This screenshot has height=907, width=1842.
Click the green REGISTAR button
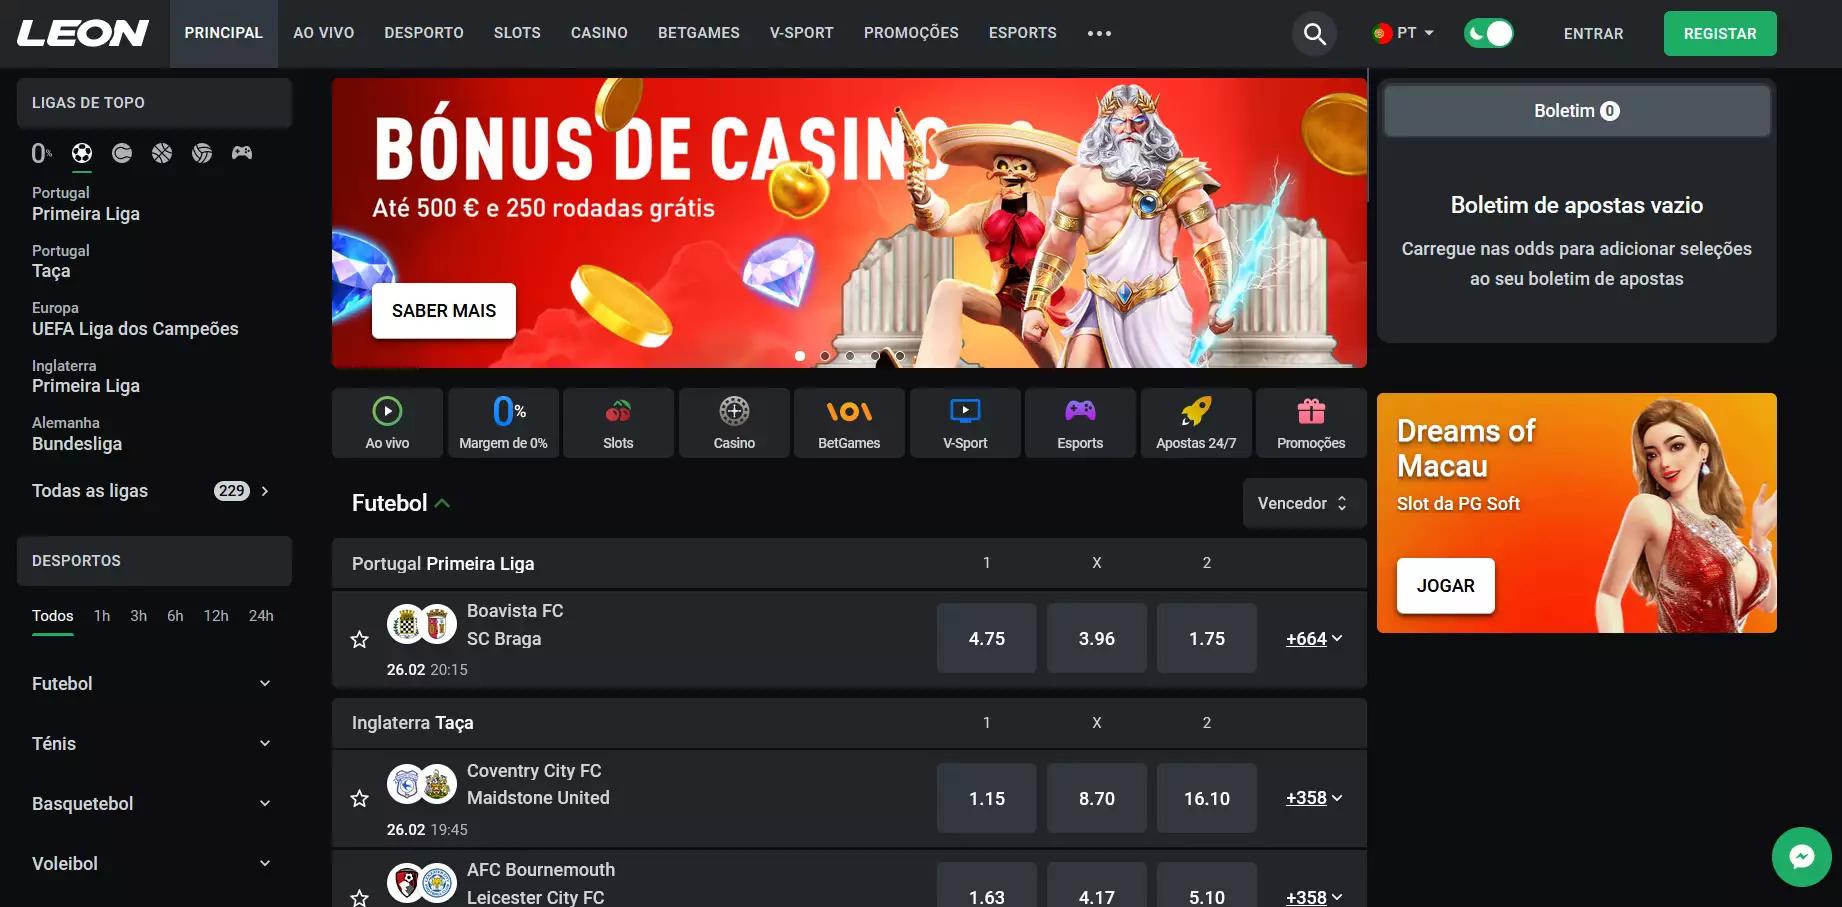click(x=1720, y=34)
